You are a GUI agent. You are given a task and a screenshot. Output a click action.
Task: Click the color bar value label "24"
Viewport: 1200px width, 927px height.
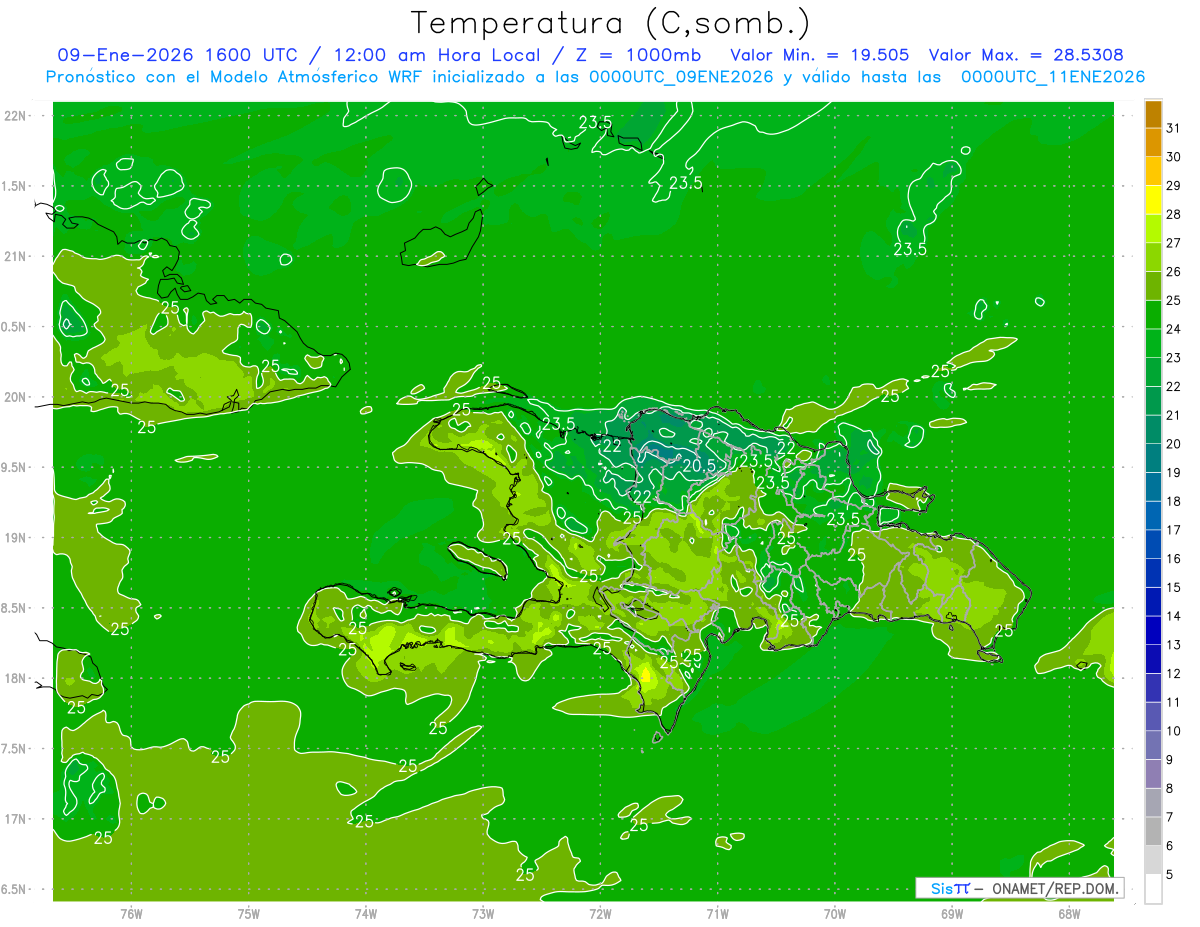click(x=1174, y=329)
